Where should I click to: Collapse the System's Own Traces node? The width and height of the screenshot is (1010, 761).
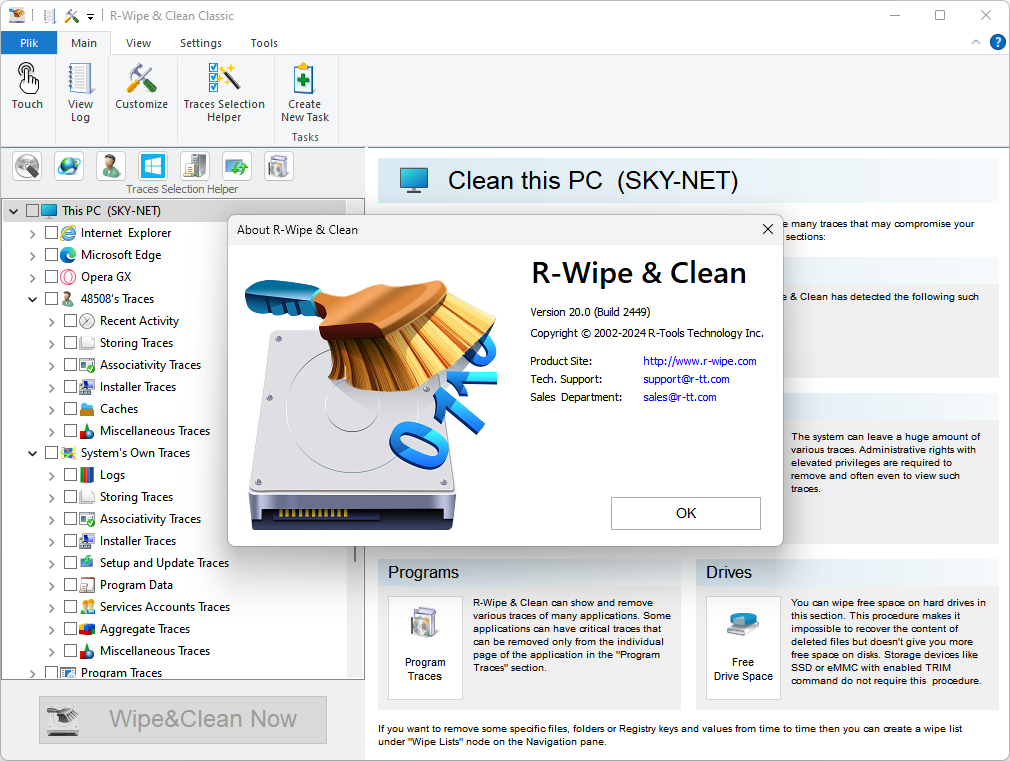coord(32,453)
